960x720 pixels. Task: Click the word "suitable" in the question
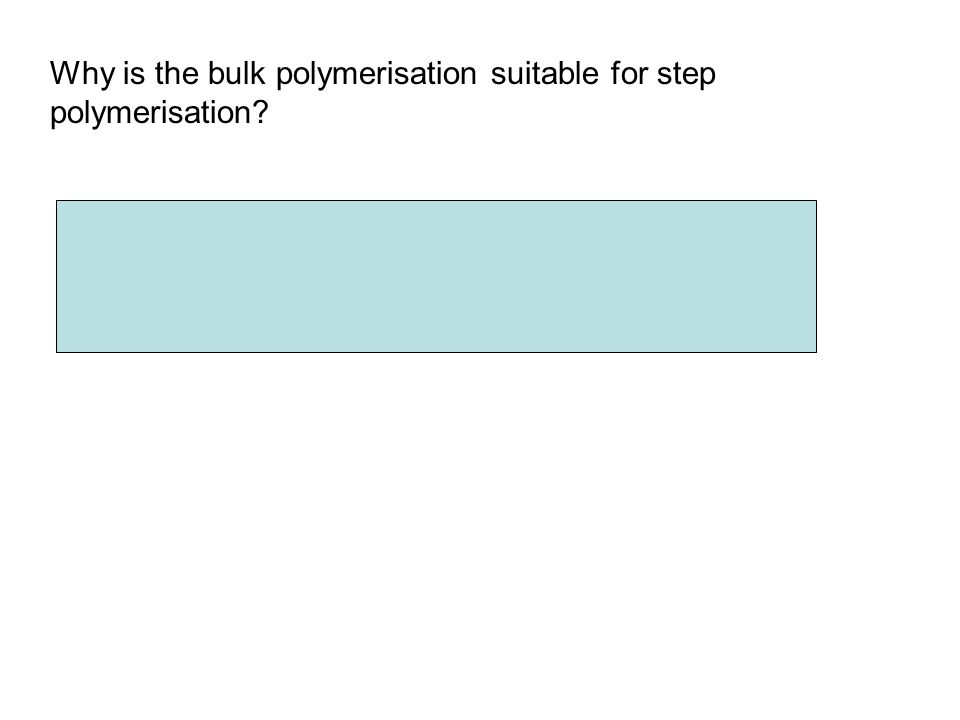[x=544, y=73]
